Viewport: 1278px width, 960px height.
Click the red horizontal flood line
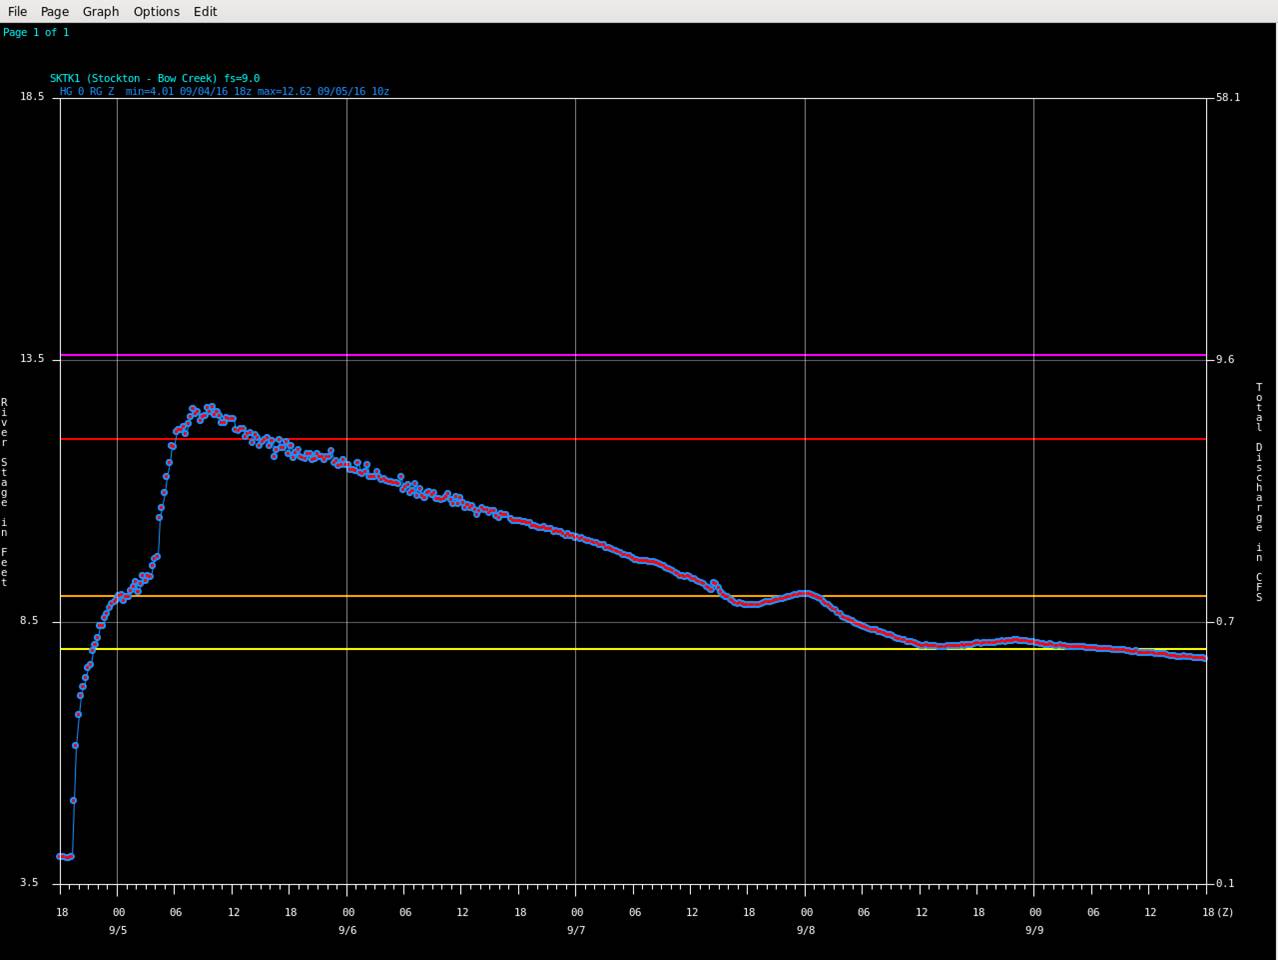pyautogui.click(x=633, y=439)
